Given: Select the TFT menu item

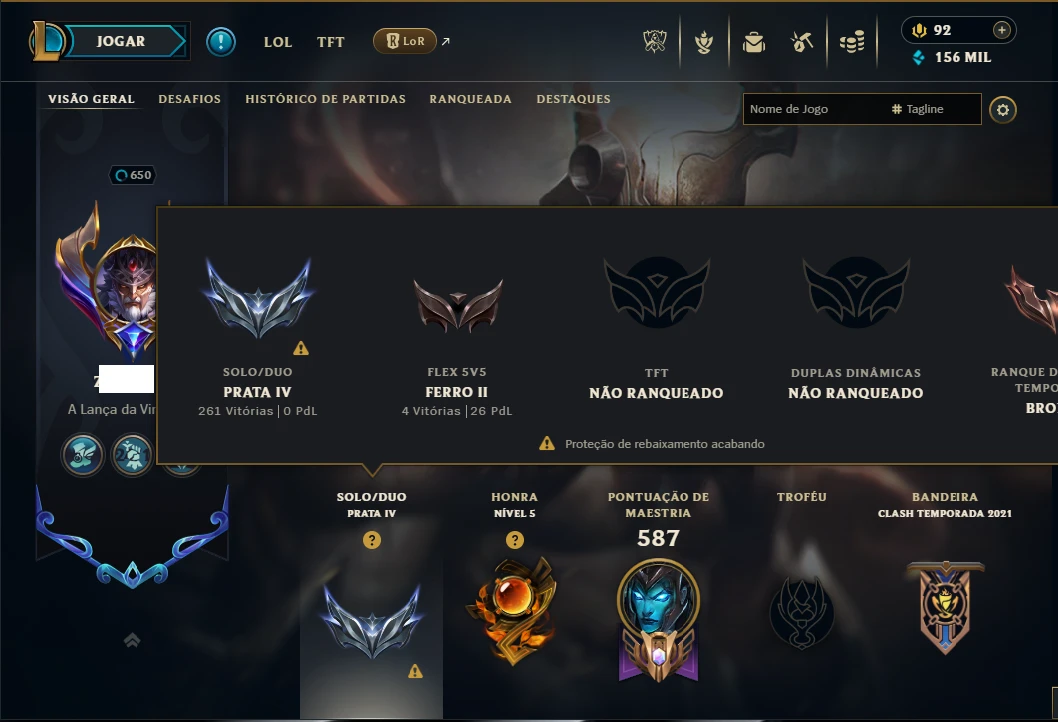Looking at the screenshot, I should [x=331, y=42].
